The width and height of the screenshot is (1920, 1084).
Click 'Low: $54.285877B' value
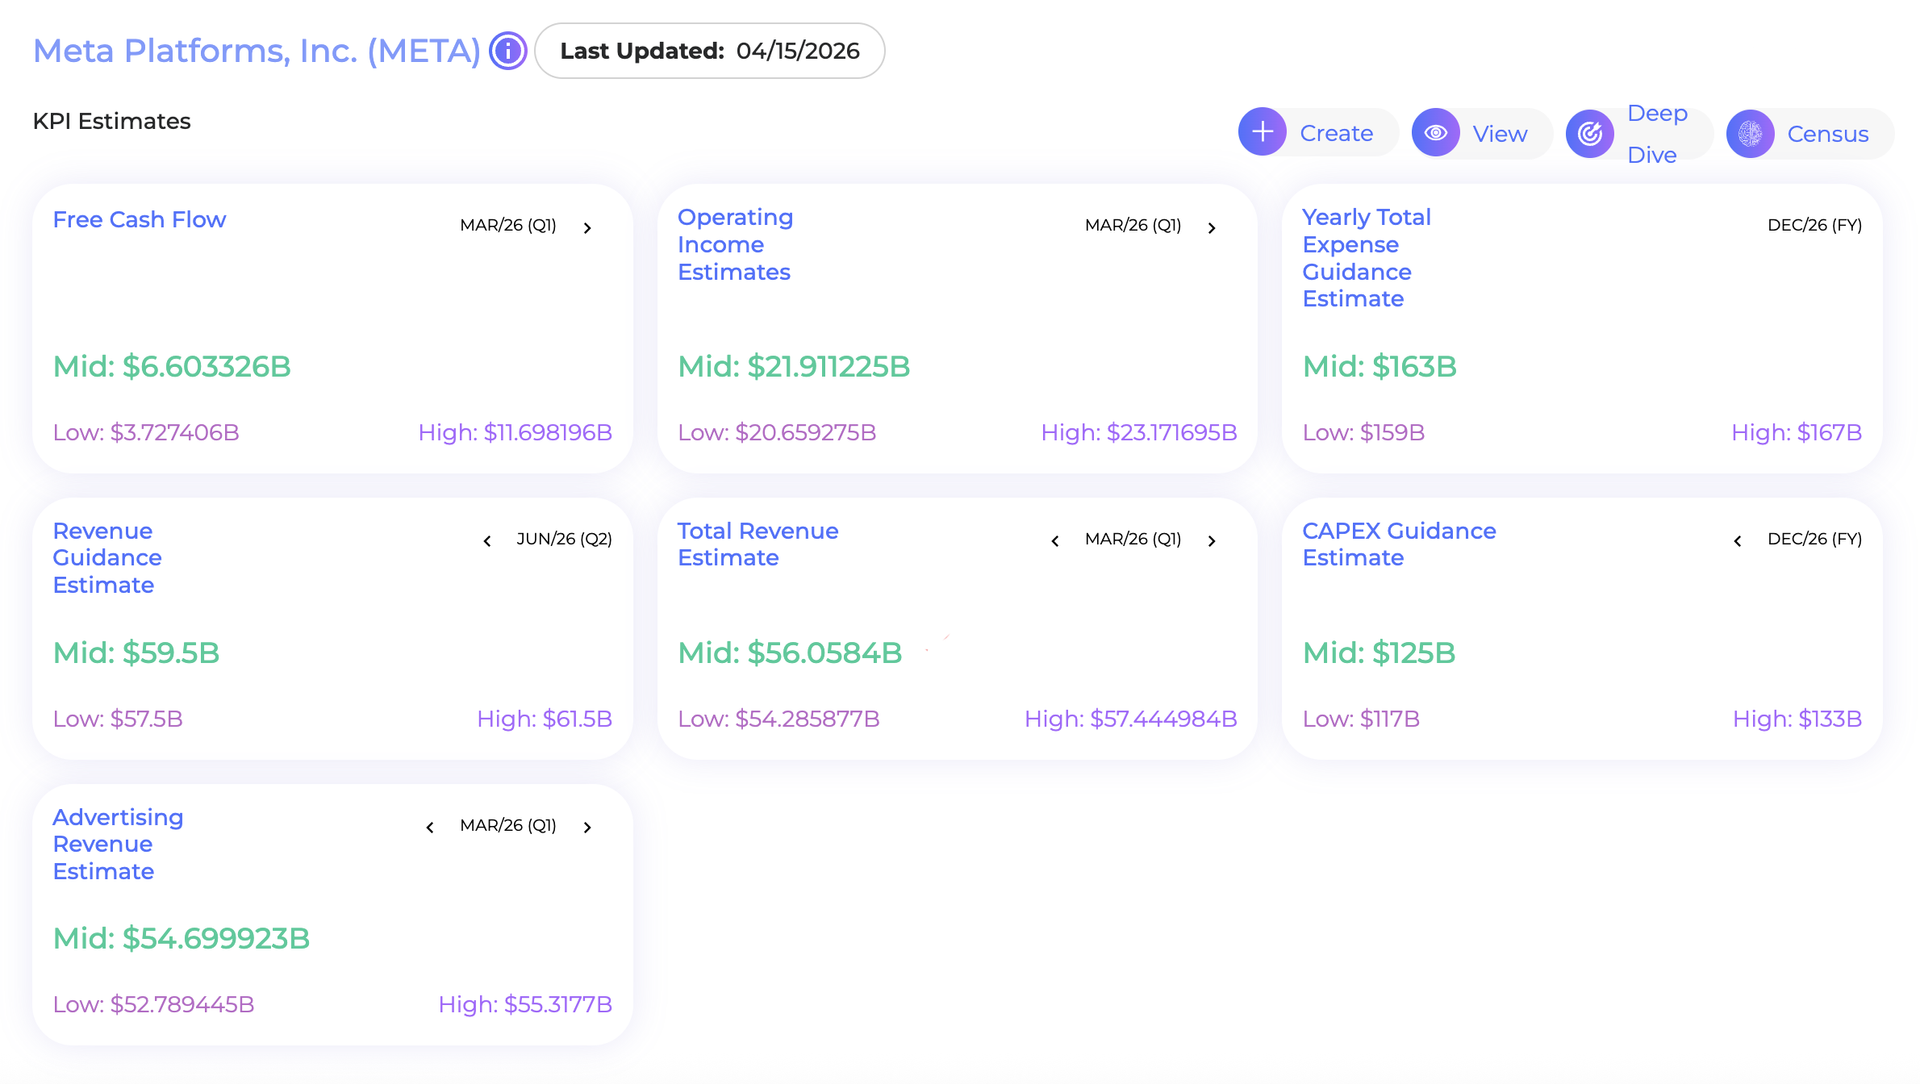tap(779, 718)
